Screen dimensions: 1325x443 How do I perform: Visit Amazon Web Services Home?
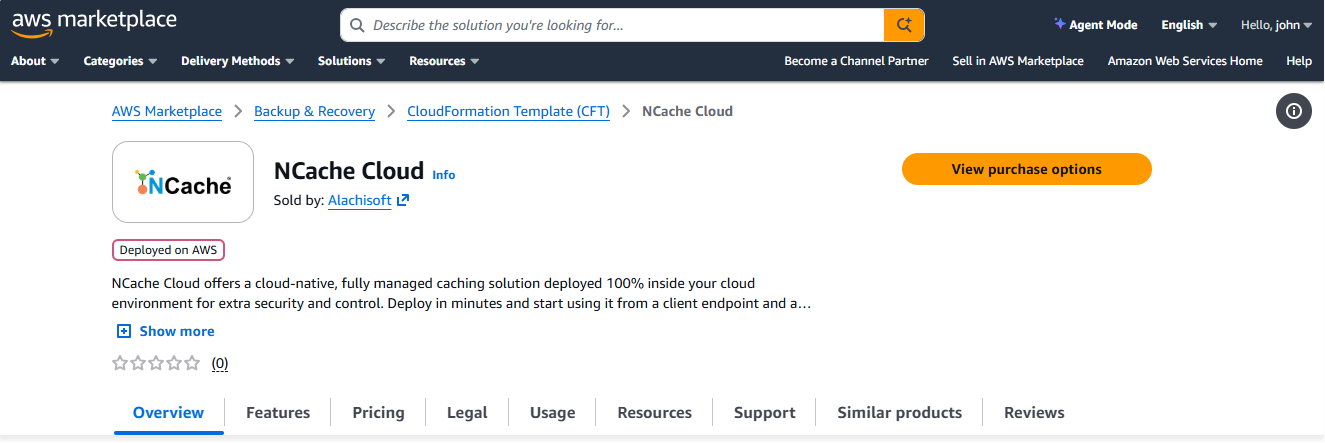[1185, 61]
